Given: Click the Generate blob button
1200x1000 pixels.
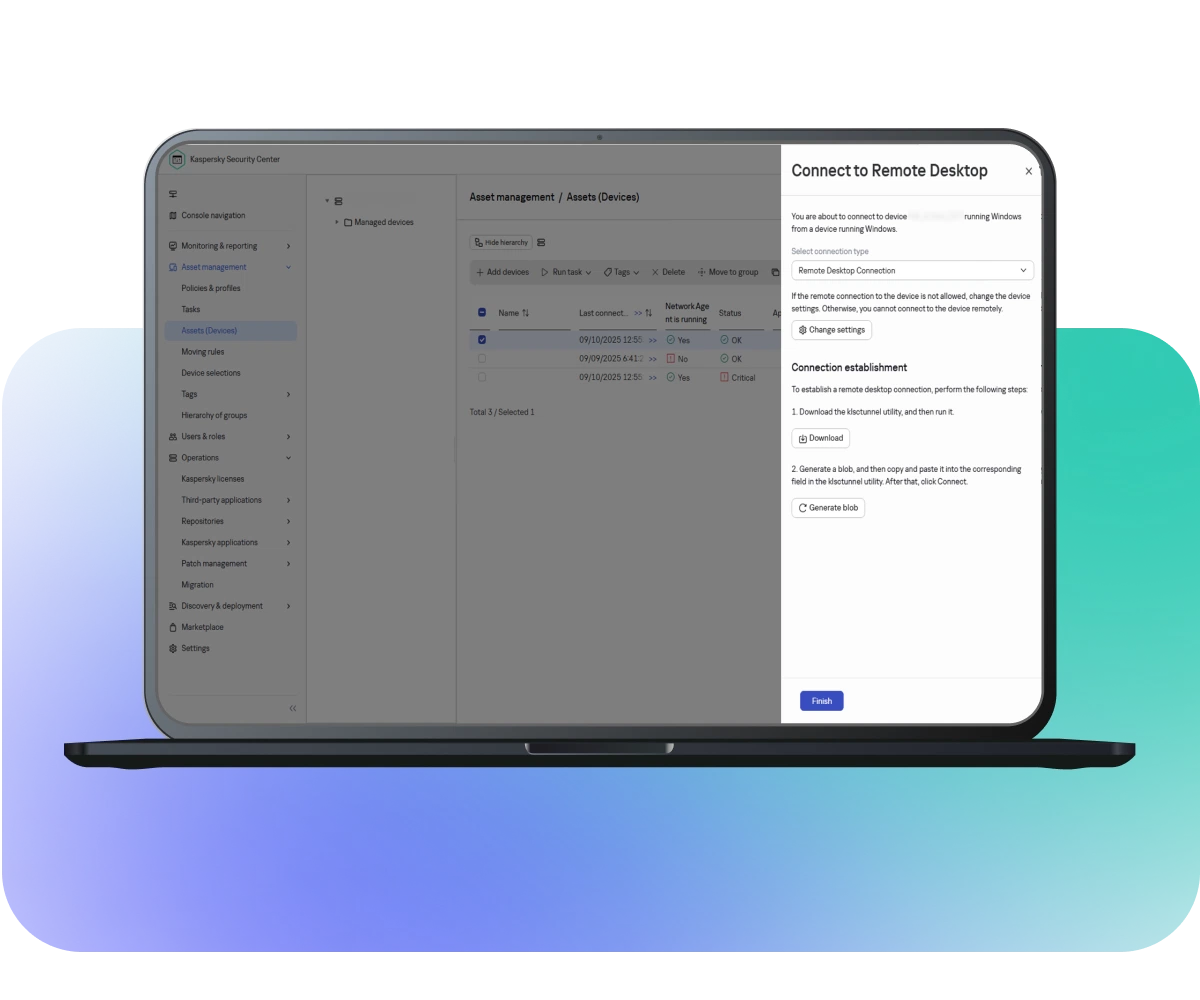Looking at the screenshot, I should 828,508.
